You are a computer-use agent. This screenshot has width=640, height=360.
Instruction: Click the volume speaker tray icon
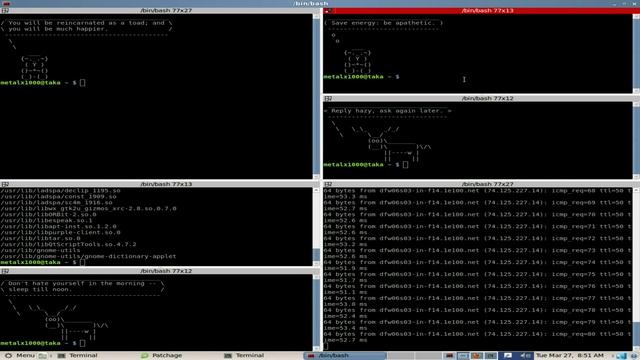pos(524,356)
